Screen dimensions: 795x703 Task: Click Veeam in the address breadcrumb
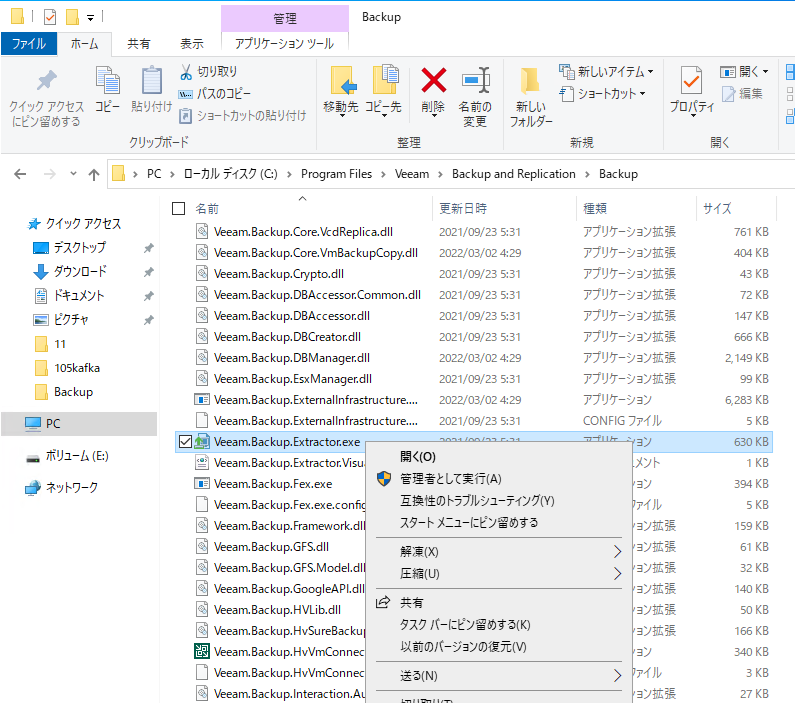pos(412,174)
